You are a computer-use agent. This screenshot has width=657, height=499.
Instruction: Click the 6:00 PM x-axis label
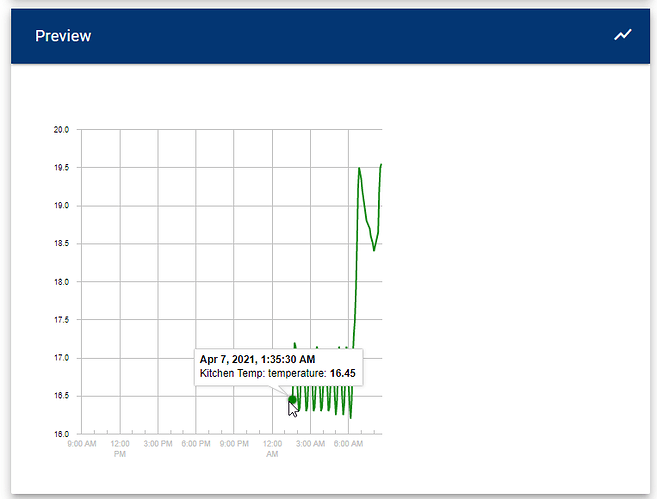point(196,443)
